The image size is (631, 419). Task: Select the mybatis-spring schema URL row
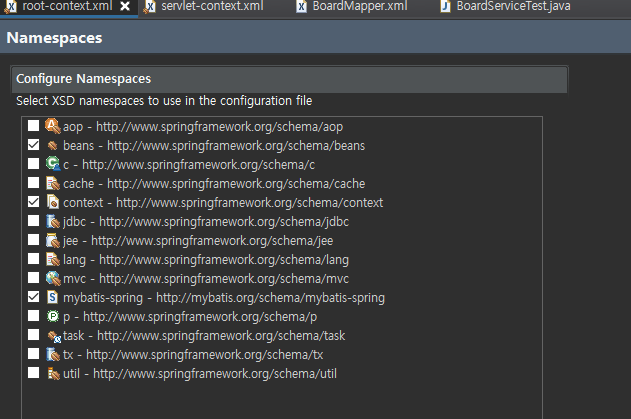point(224,298)
